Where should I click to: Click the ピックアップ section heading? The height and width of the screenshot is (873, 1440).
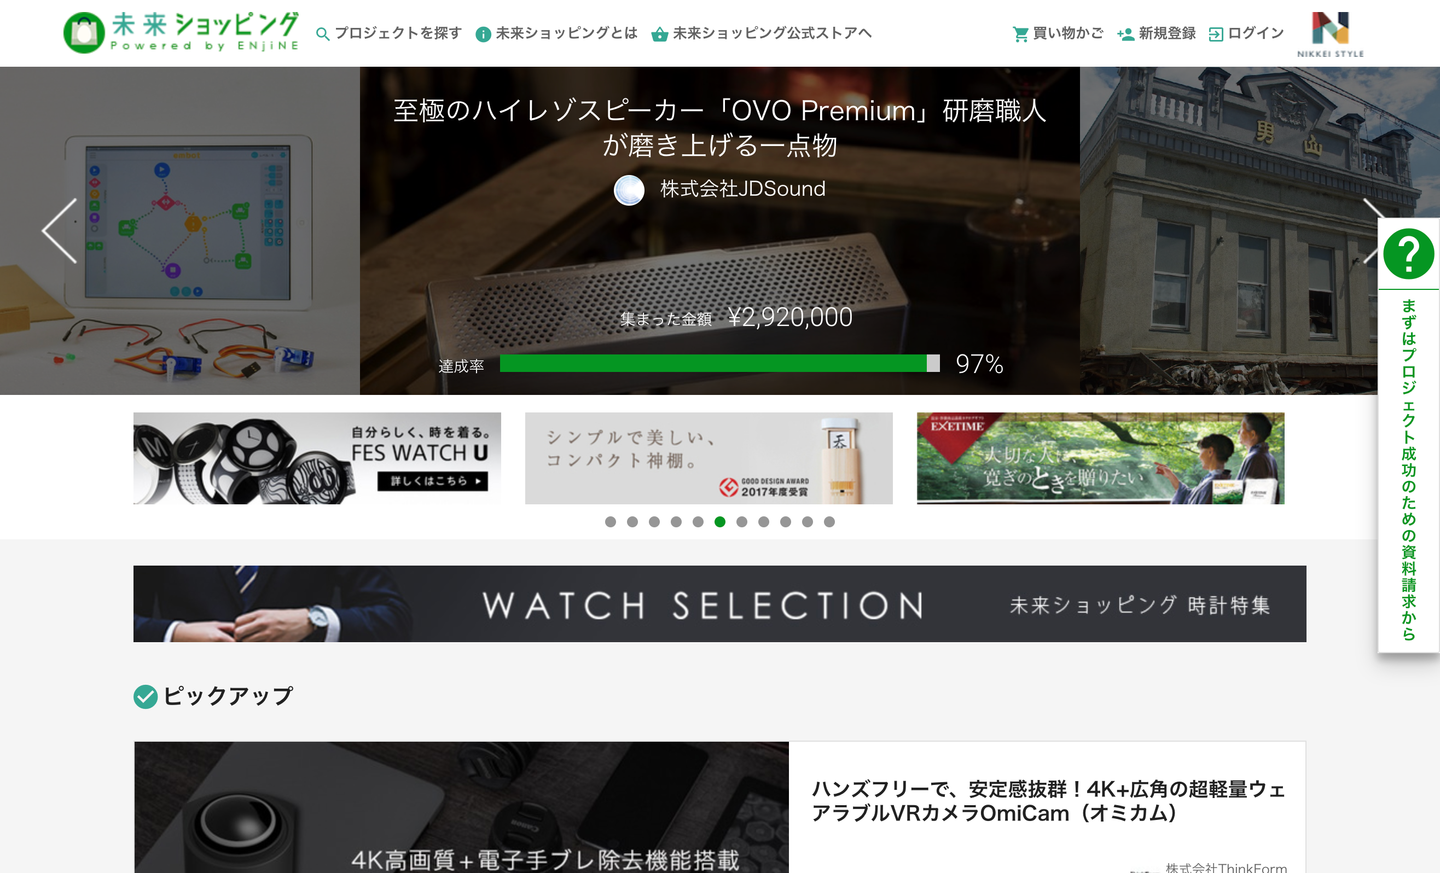coord(228,696)
